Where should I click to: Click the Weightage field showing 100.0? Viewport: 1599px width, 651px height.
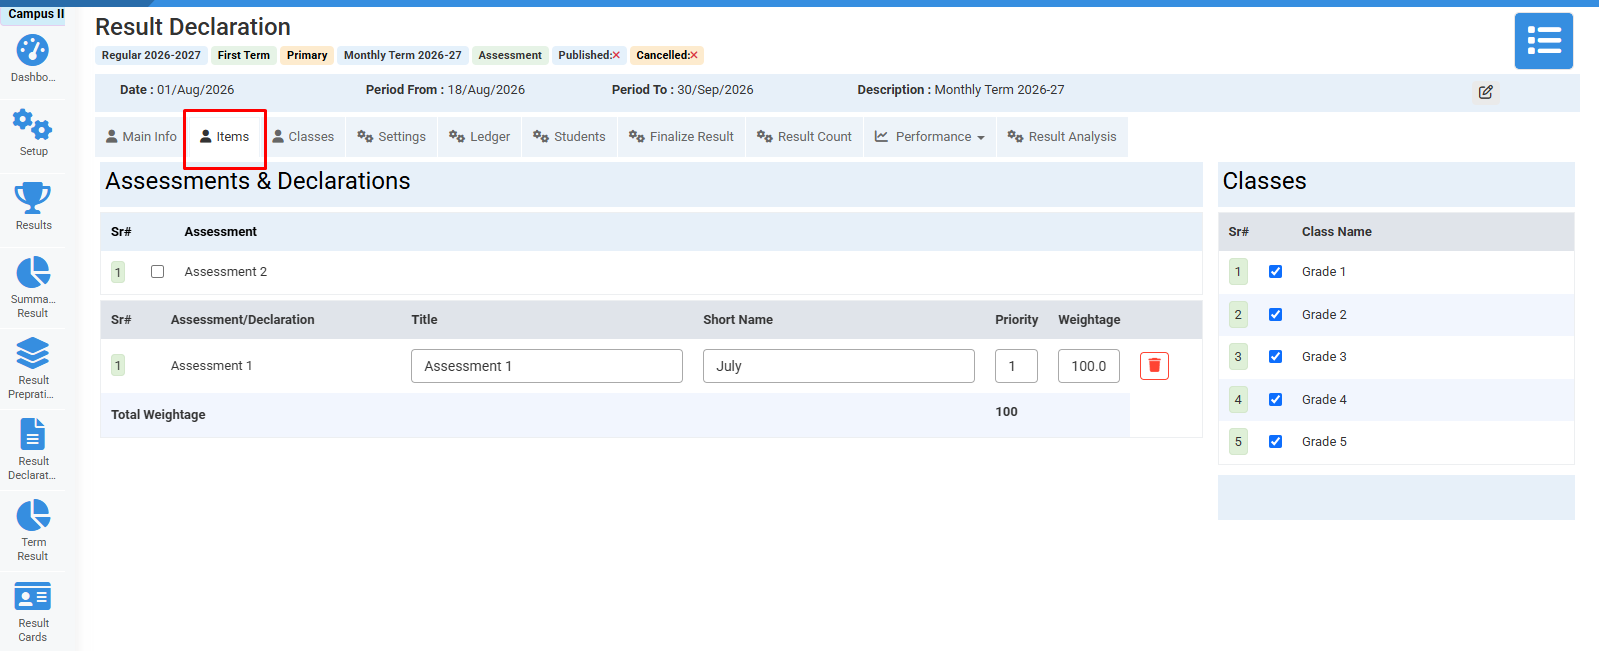[x=1089, y=366]
